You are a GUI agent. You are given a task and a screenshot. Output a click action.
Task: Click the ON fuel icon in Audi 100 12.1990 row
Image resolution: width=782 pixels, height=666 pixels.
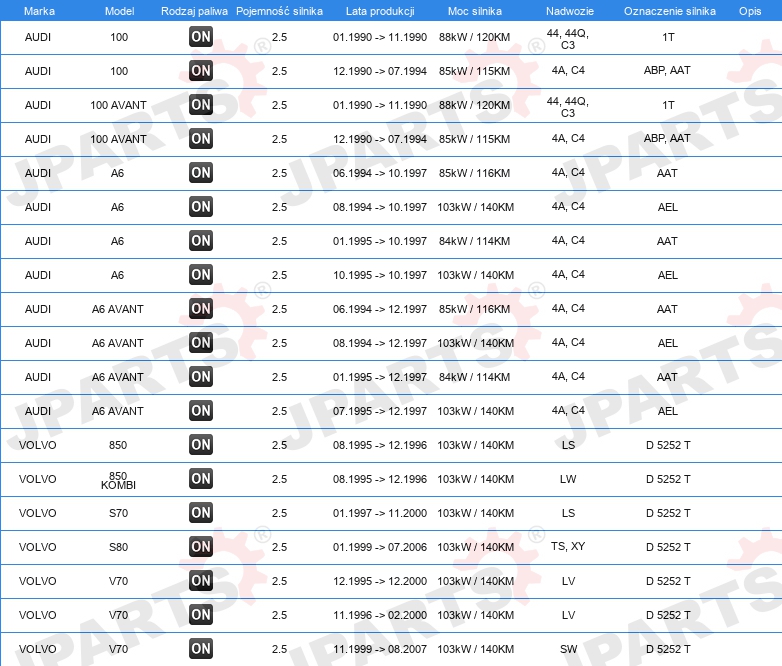(x=201, y=71)
